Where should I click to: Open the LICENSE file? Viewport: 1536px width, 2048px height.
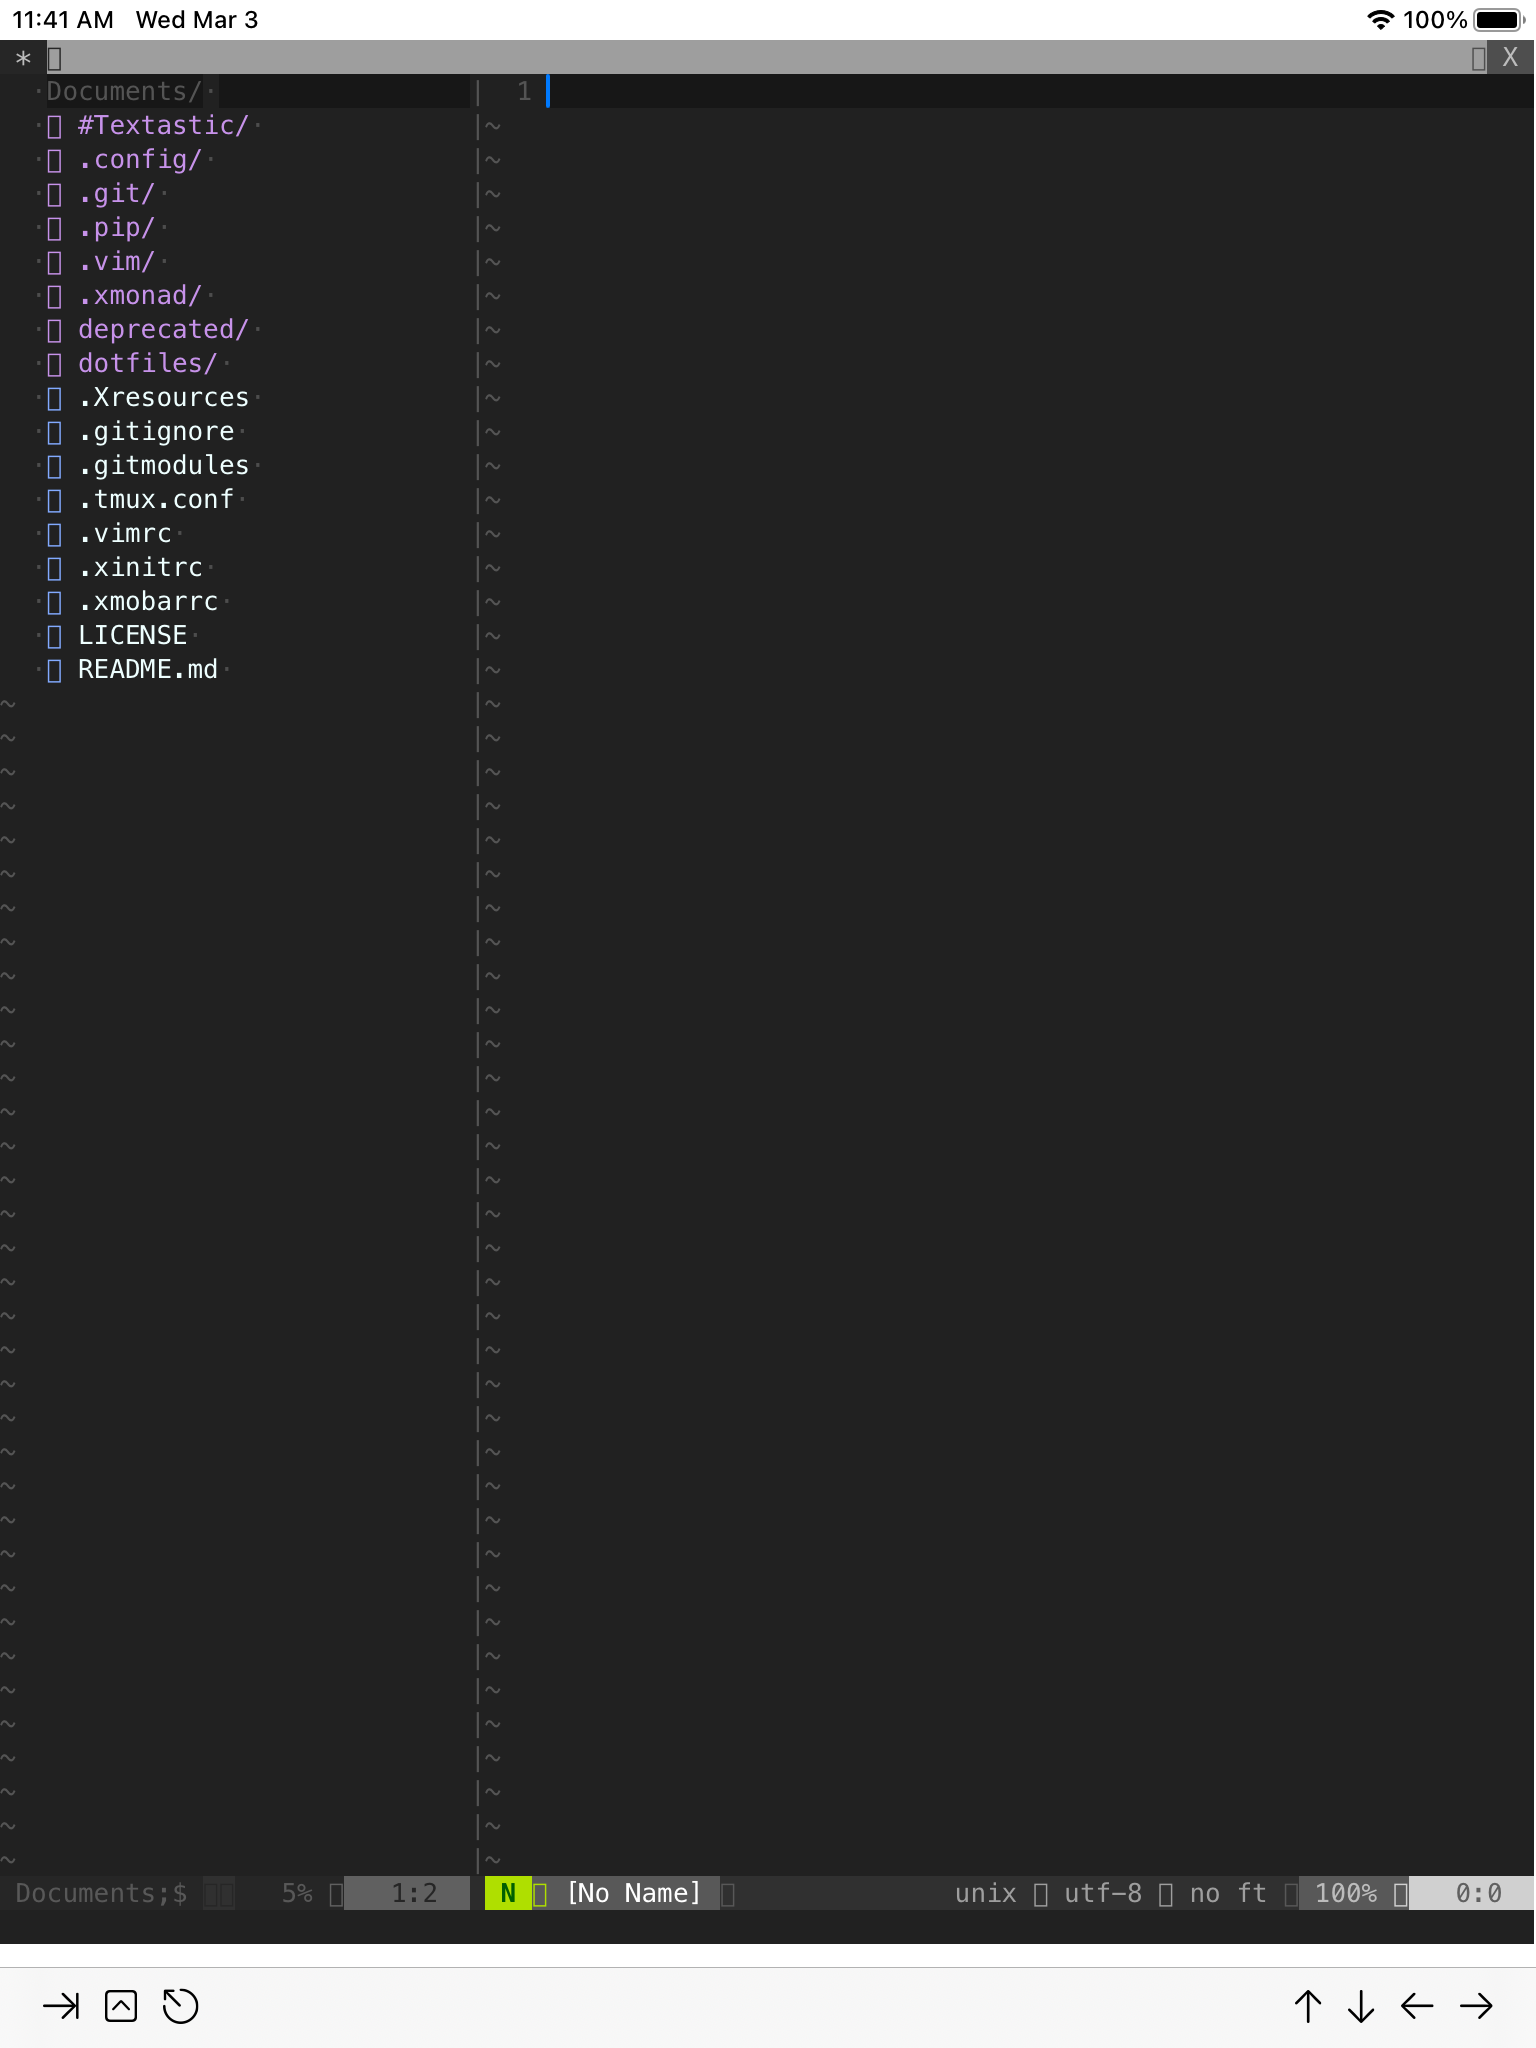pos(132,635)
